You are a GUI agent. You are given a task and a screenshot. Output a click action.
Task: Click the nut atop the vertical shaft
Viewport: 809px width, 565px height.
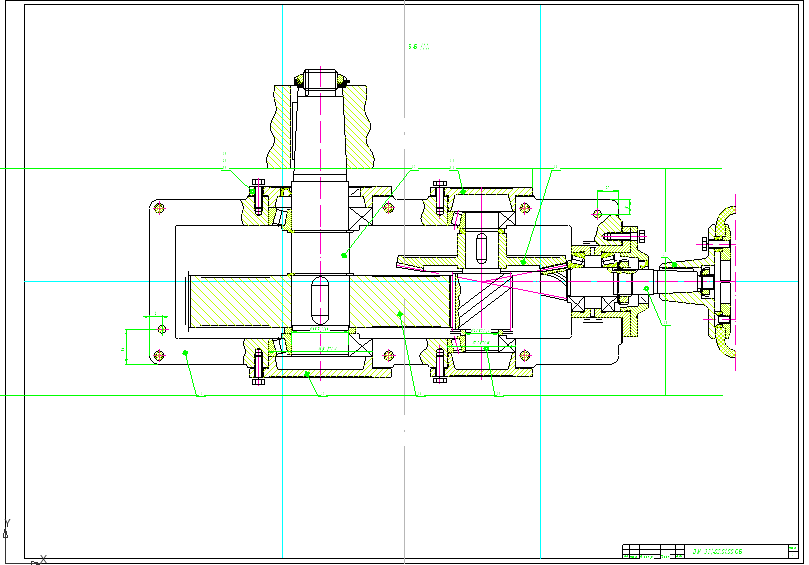pyautogui.click(x=320, y=79)
